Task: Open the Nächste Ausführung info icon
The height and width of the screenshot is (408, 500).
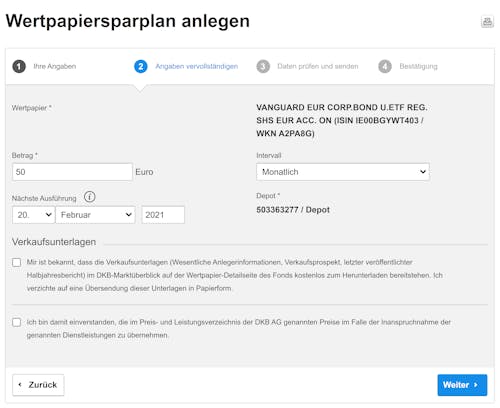Action: (x=89, y=197)
